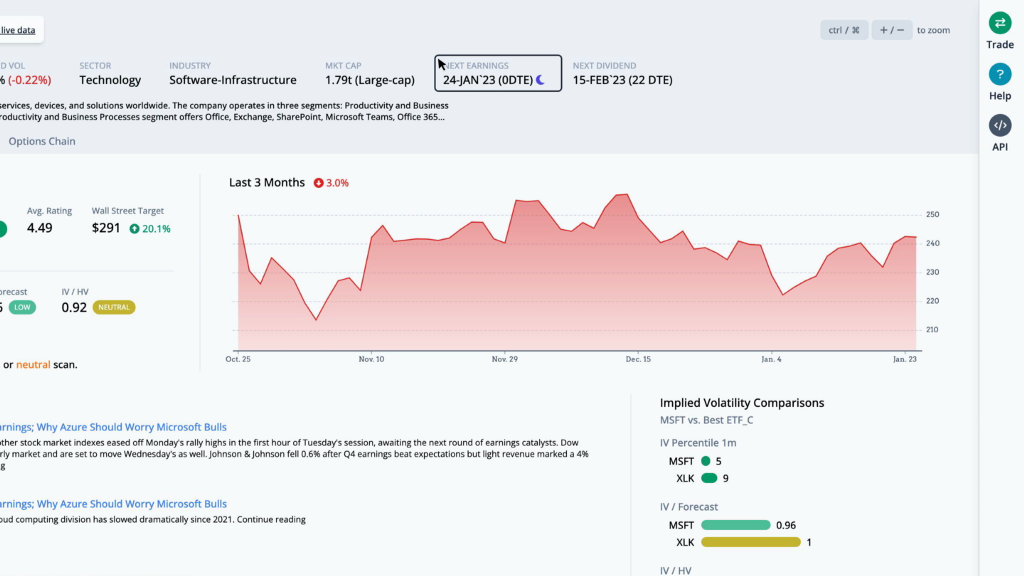This screenshot has width=1024, height=576.
Task: Open the API code icon
Action: [x=1000, y=126]
